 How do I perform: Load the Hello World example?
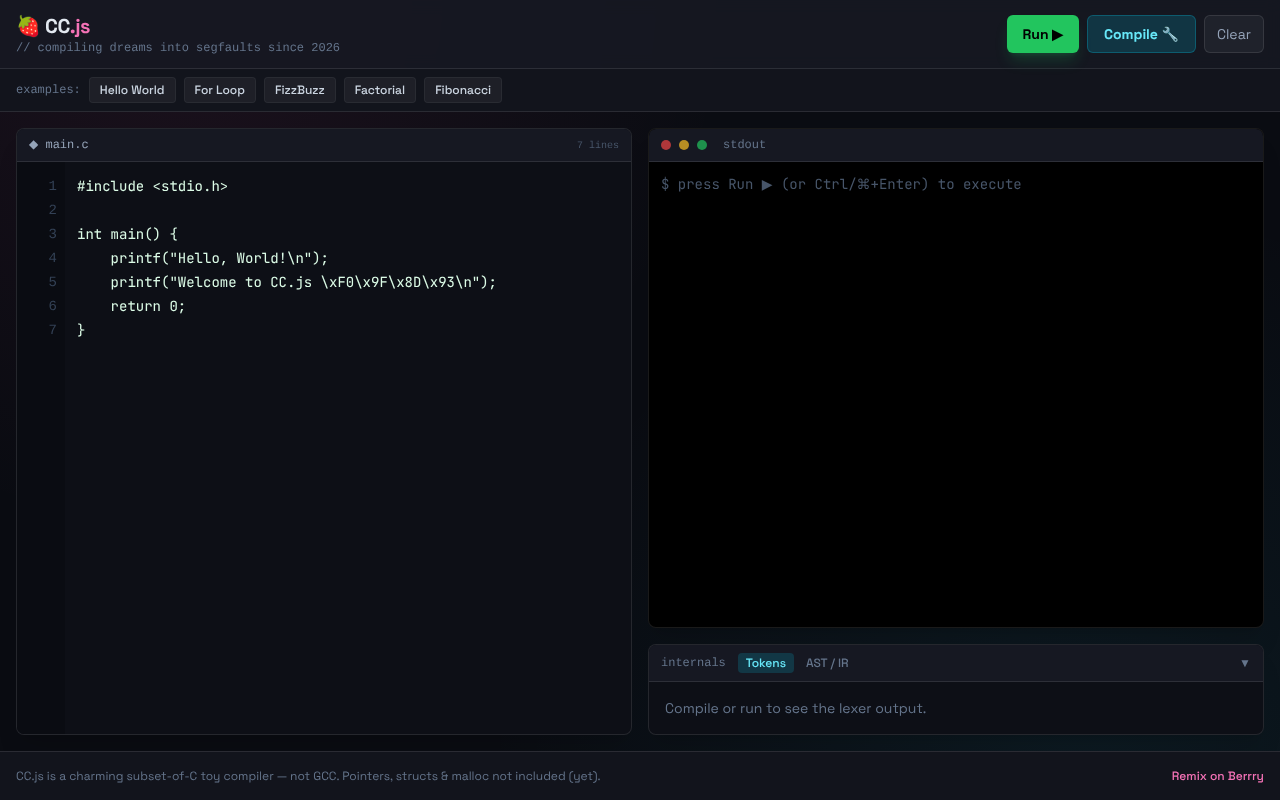(132, 90)
